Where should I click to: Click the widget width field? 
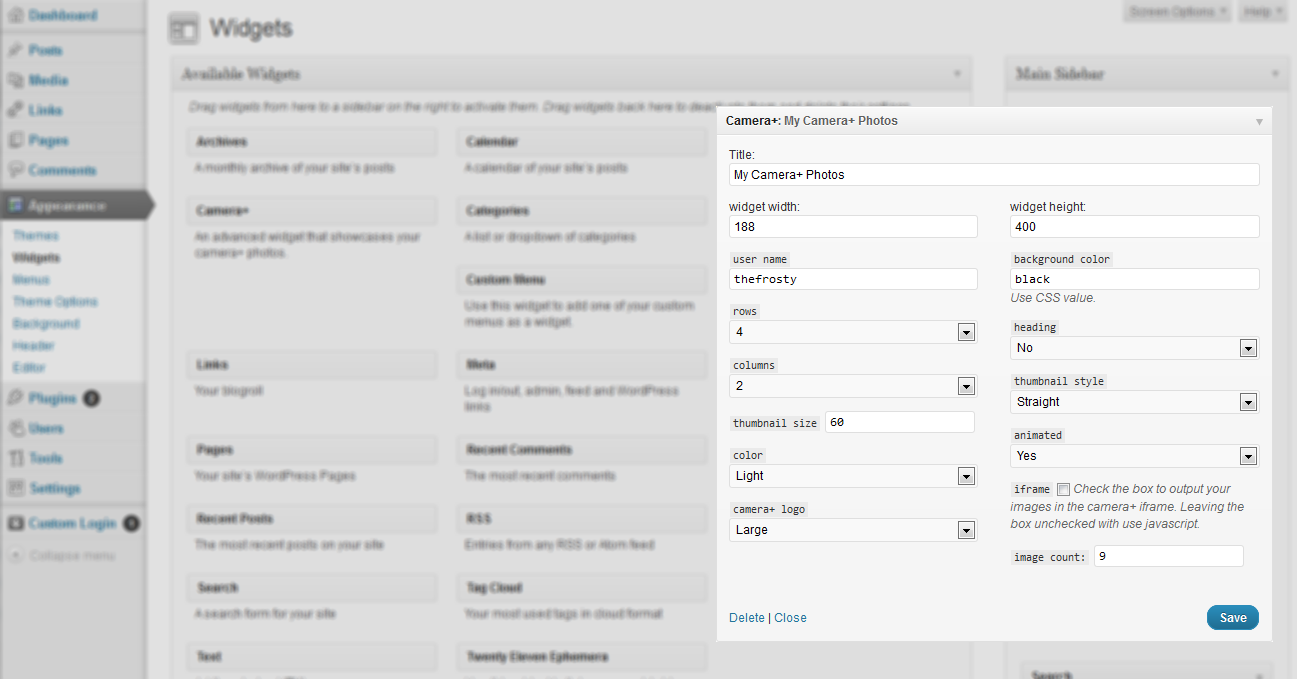point(853,226)
